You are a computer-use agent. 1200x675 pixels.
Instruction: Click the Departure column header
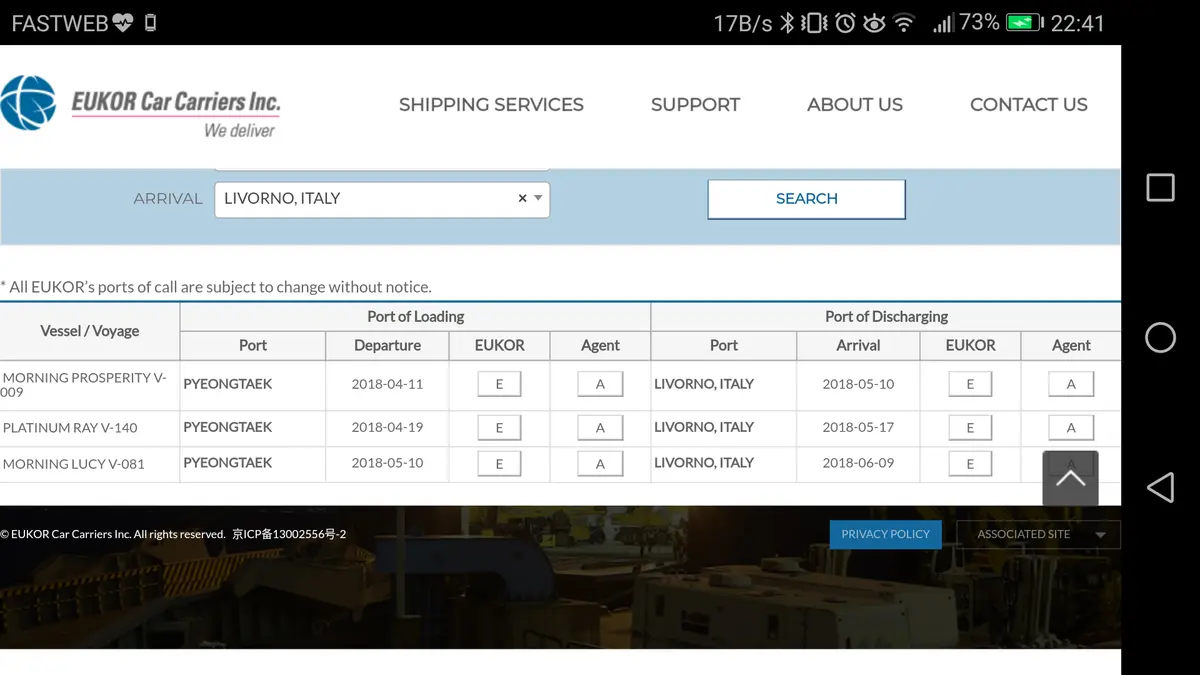click(387, 345)
